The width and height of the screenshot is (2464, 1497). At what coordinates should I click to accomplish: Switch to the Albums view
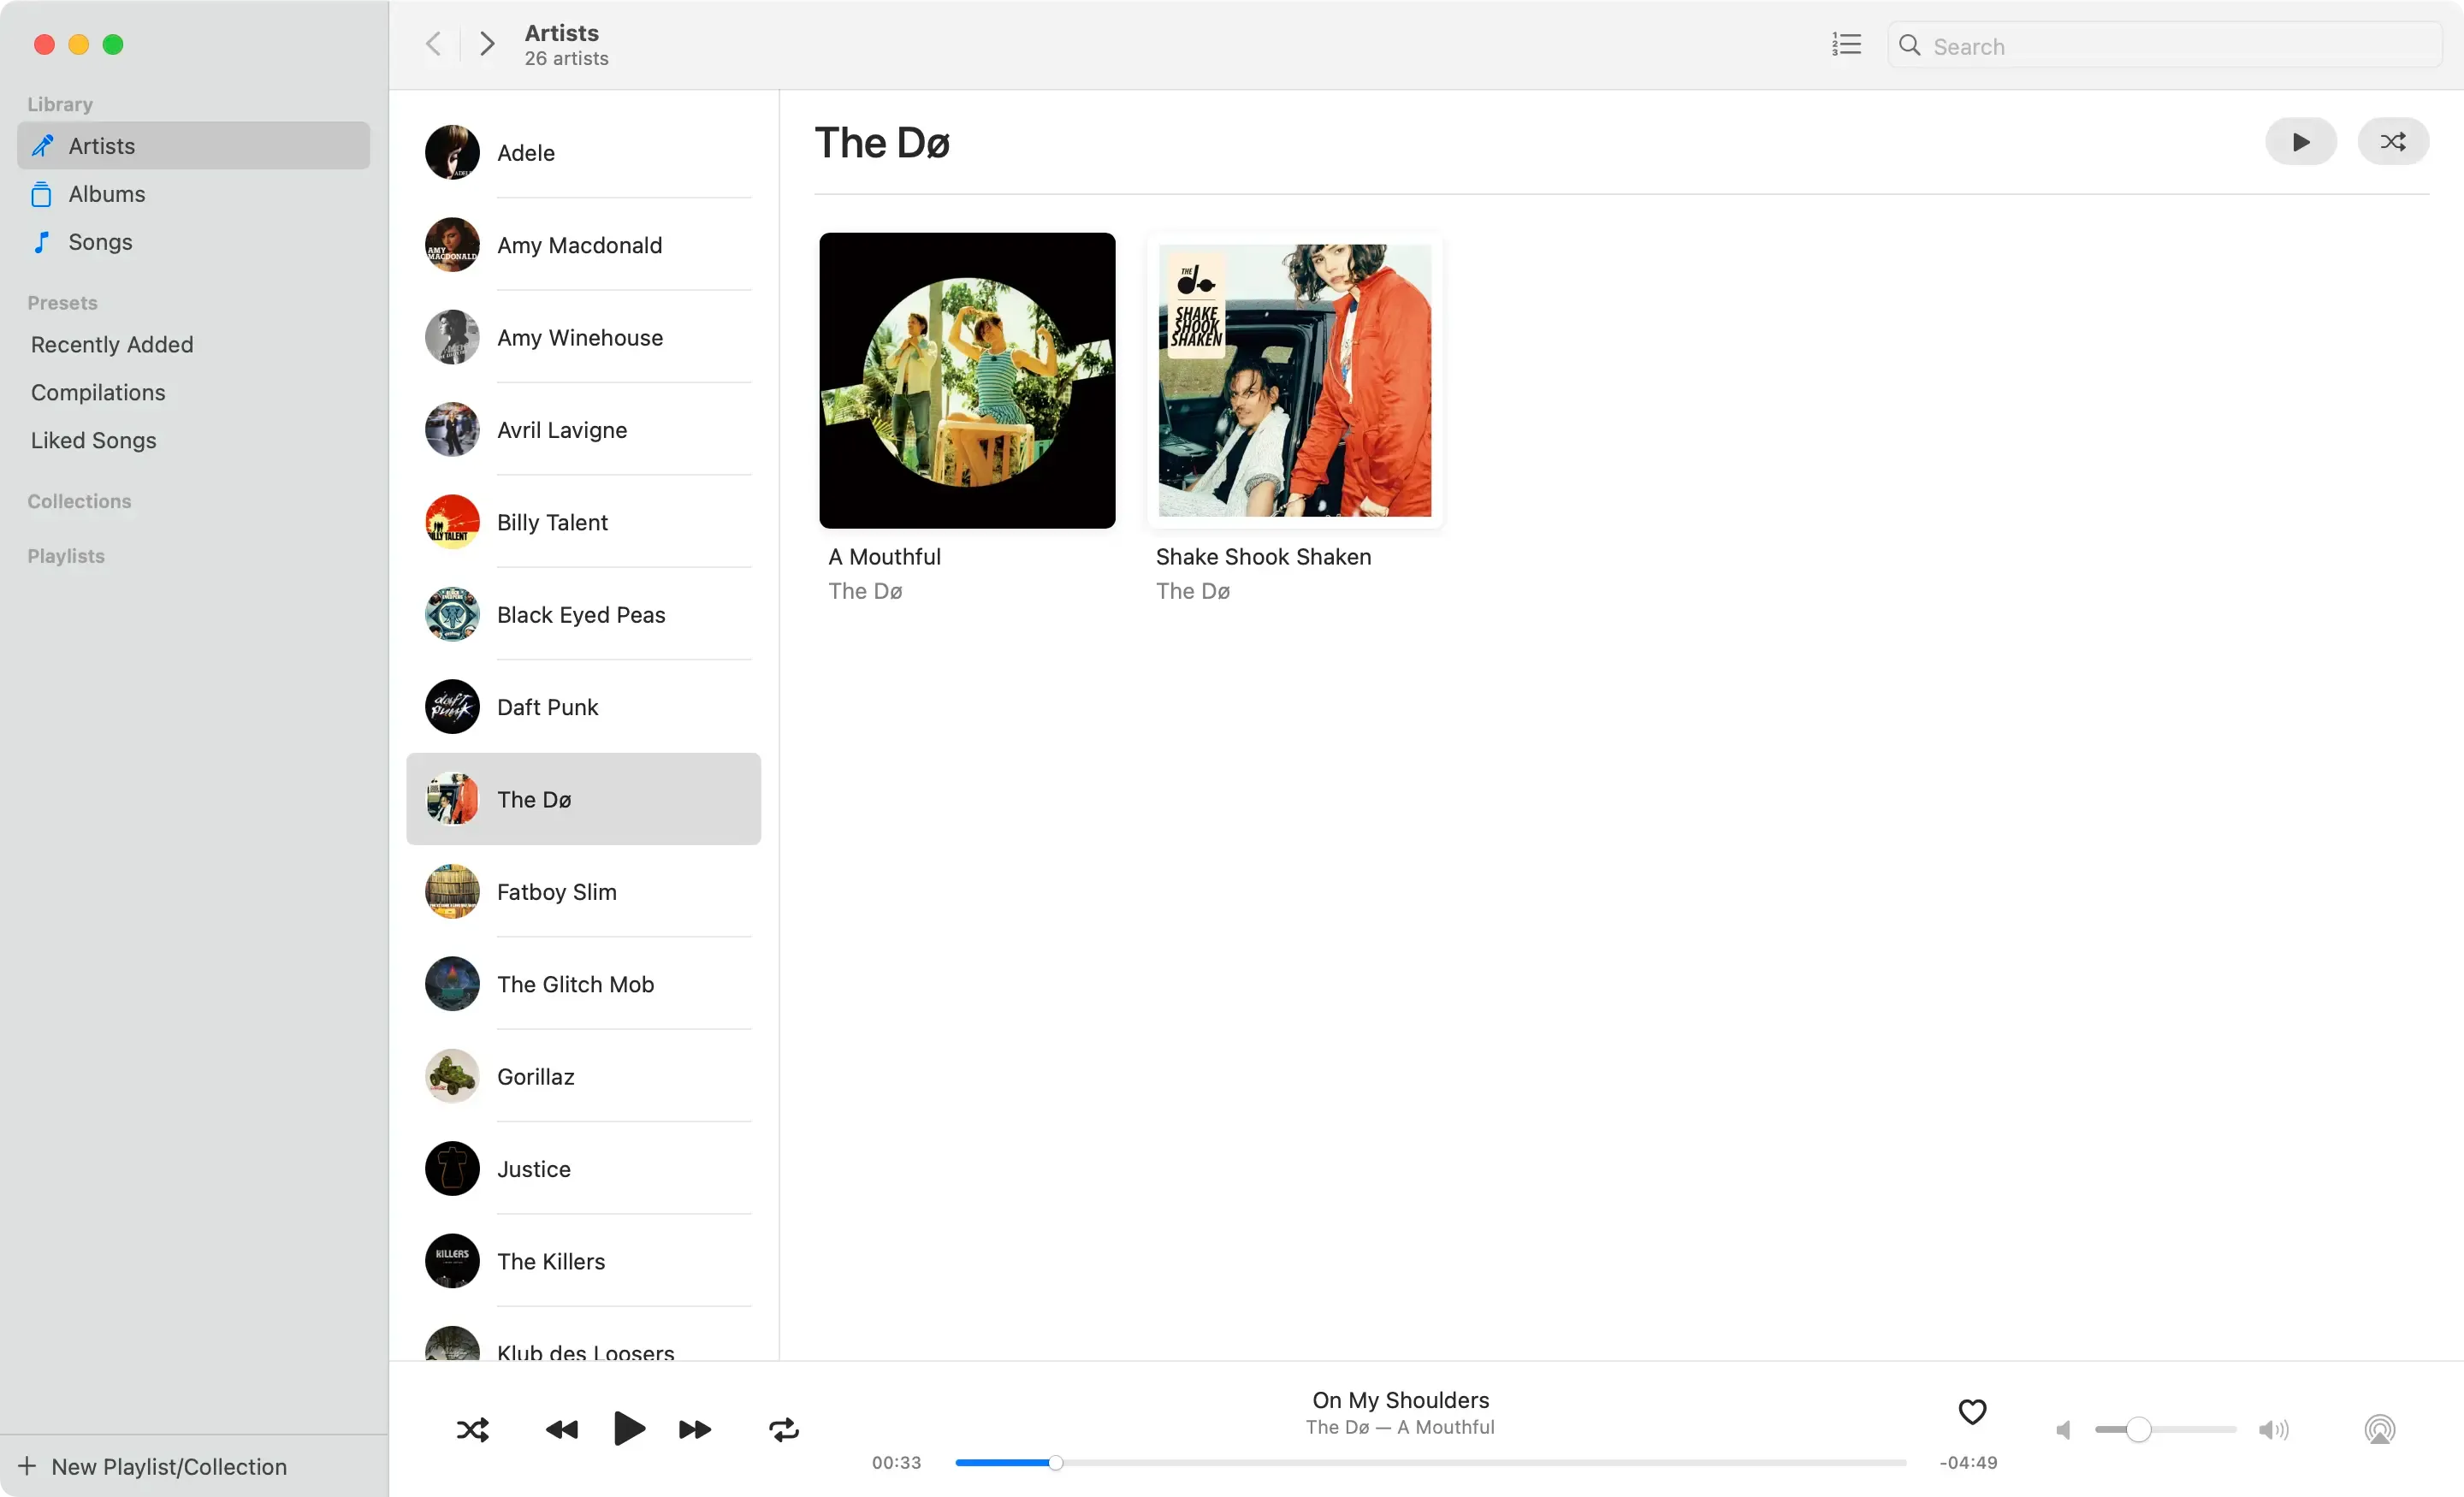coord(106,194)
